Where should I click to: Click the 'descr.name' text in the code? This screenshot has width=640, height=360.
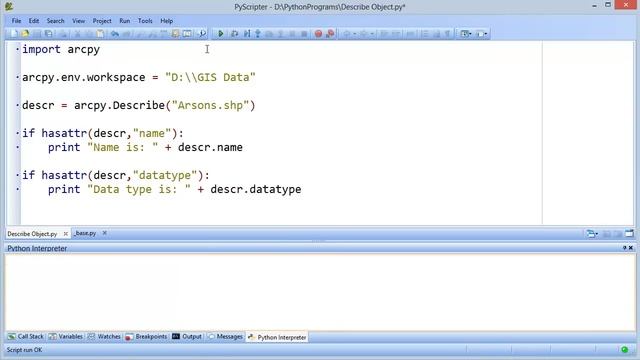point(210,147)
